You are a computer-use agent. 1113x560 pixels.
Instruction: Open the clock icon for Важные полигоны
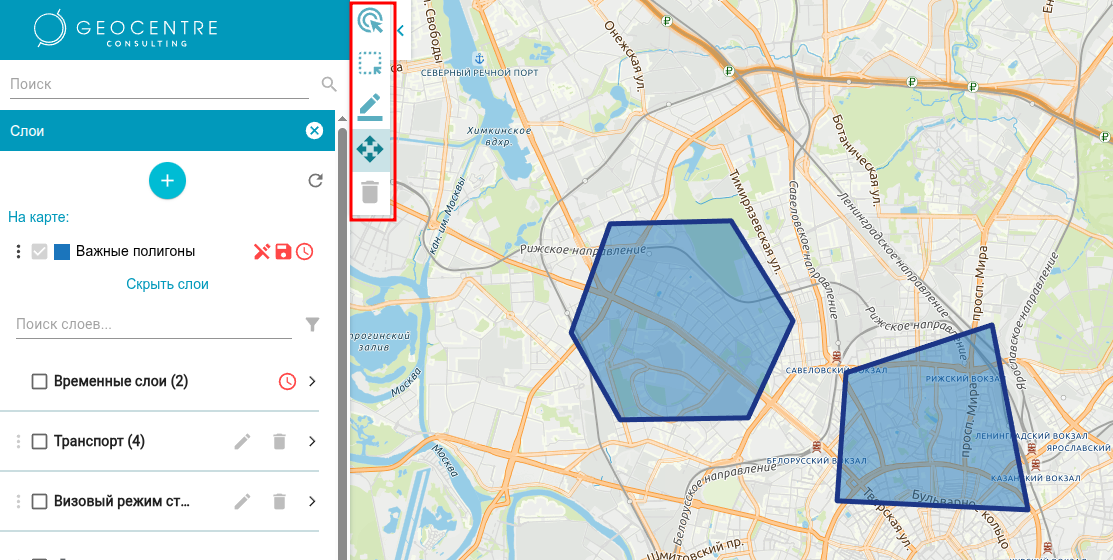coord(305,251)
